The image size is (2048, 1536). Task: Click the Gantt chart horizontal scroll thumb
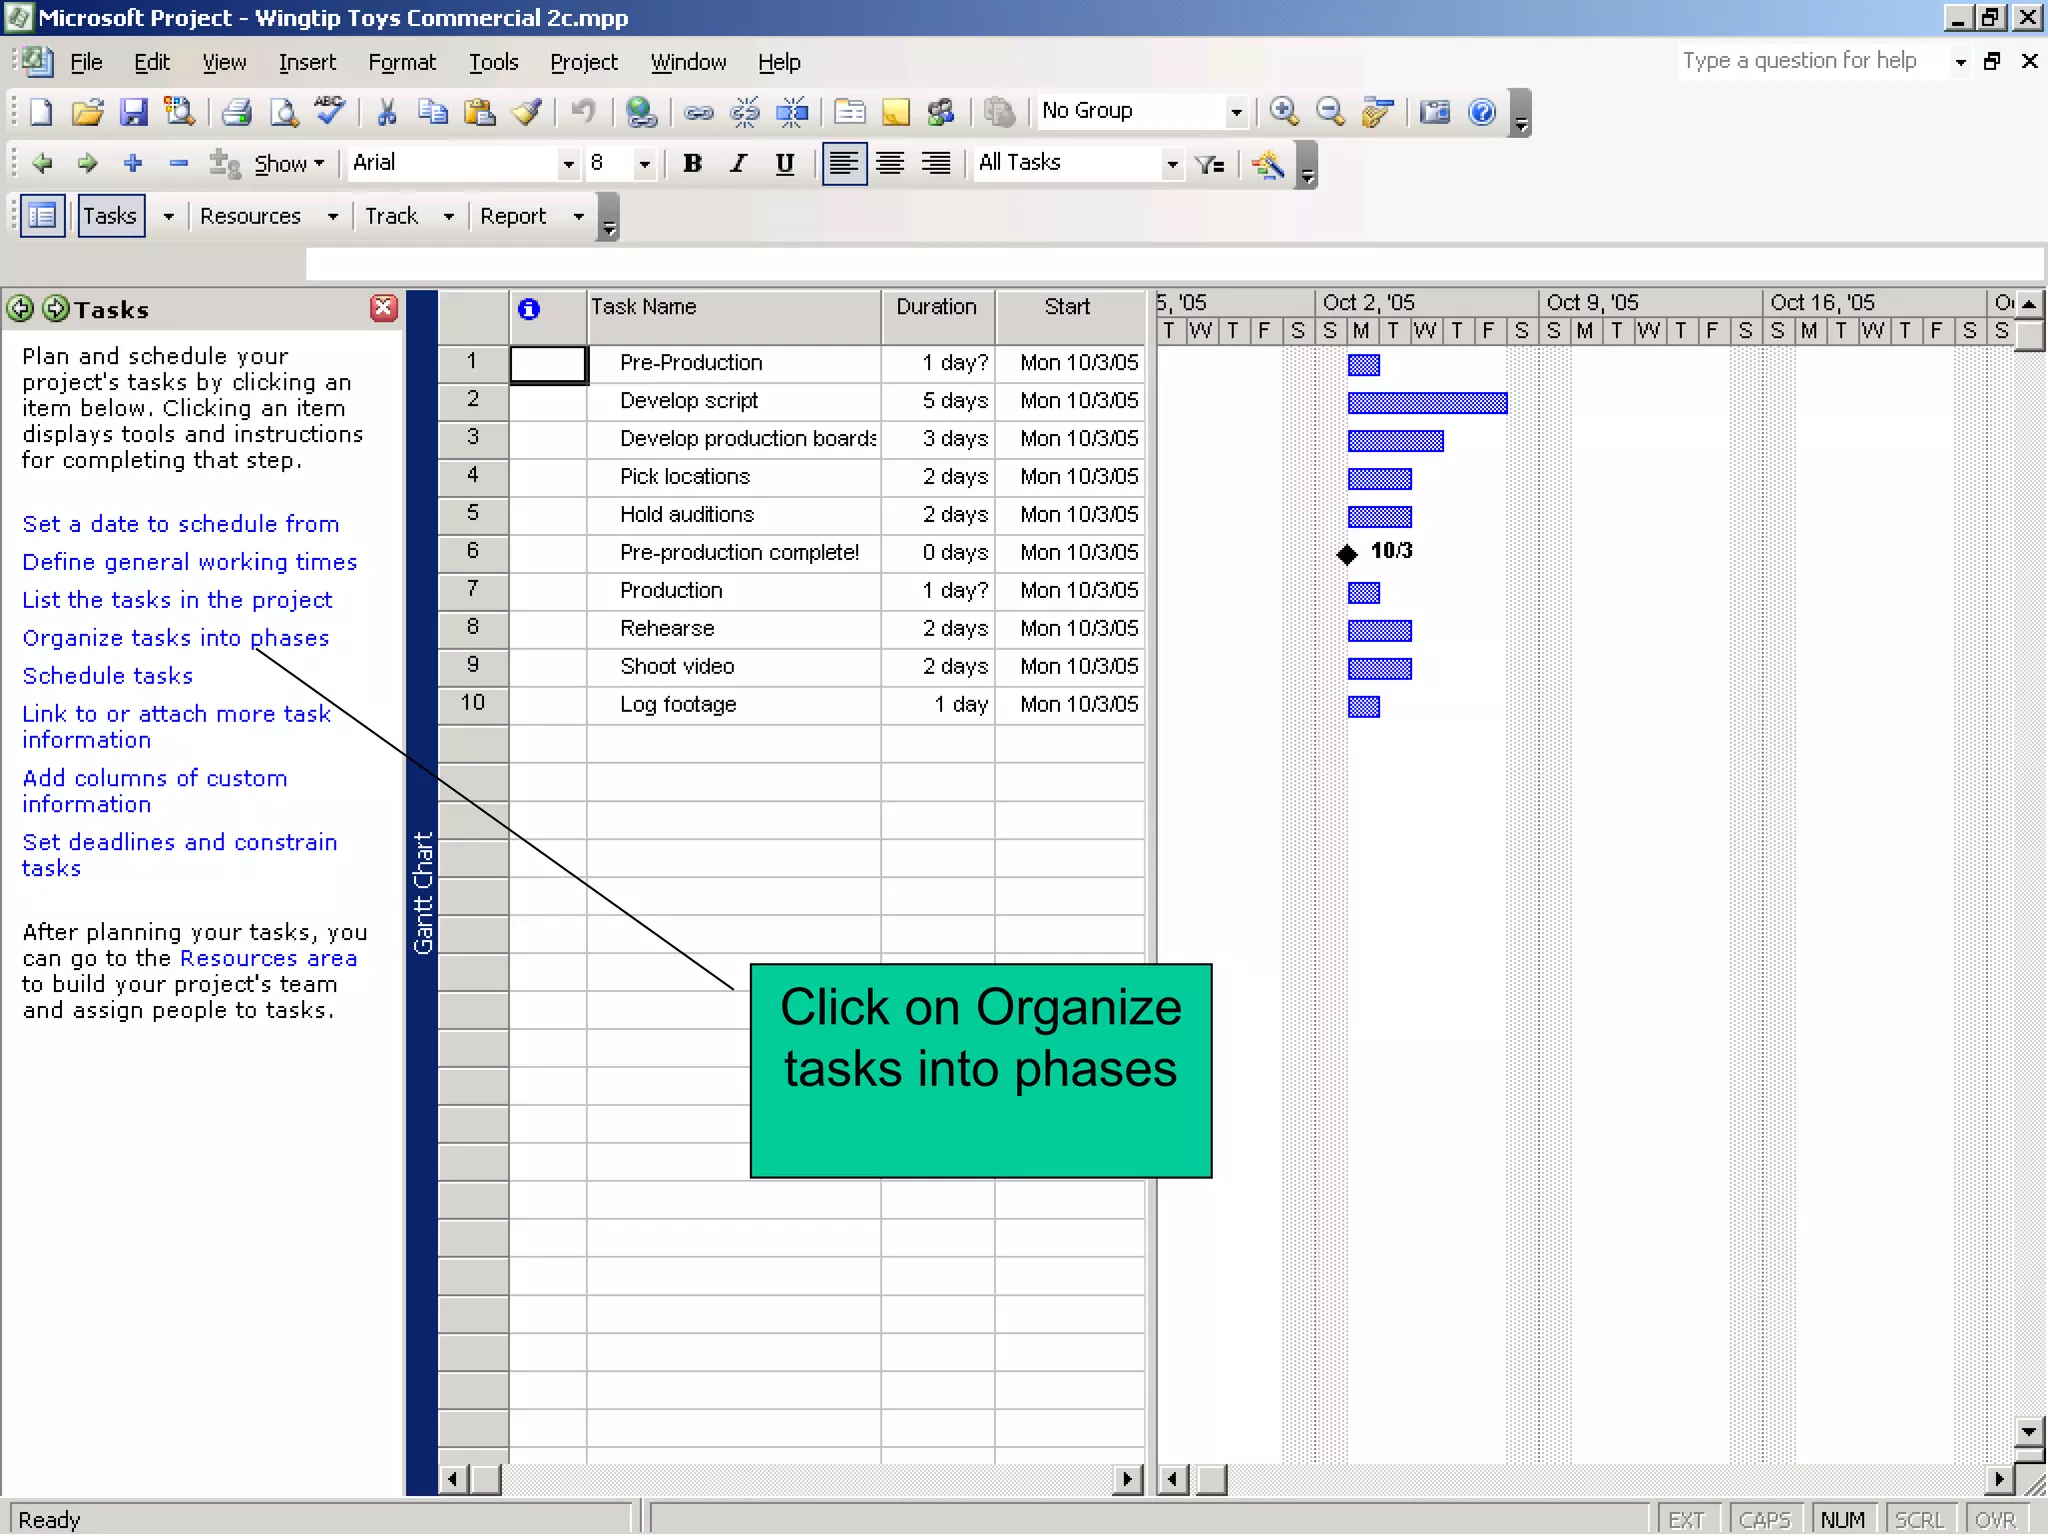pos(1211,1479)
